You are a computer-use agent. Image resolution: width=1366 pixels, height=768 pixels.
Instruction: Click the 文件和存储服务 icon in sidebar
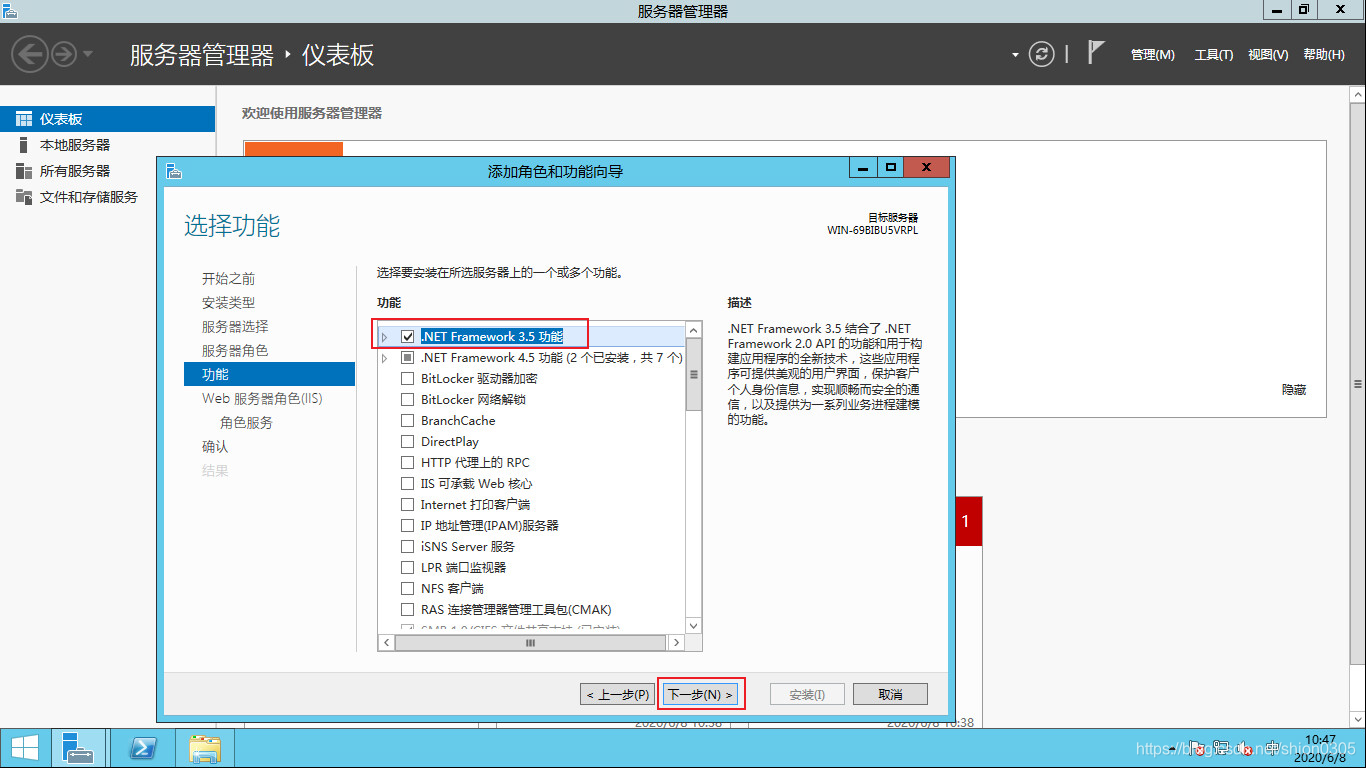24,197
